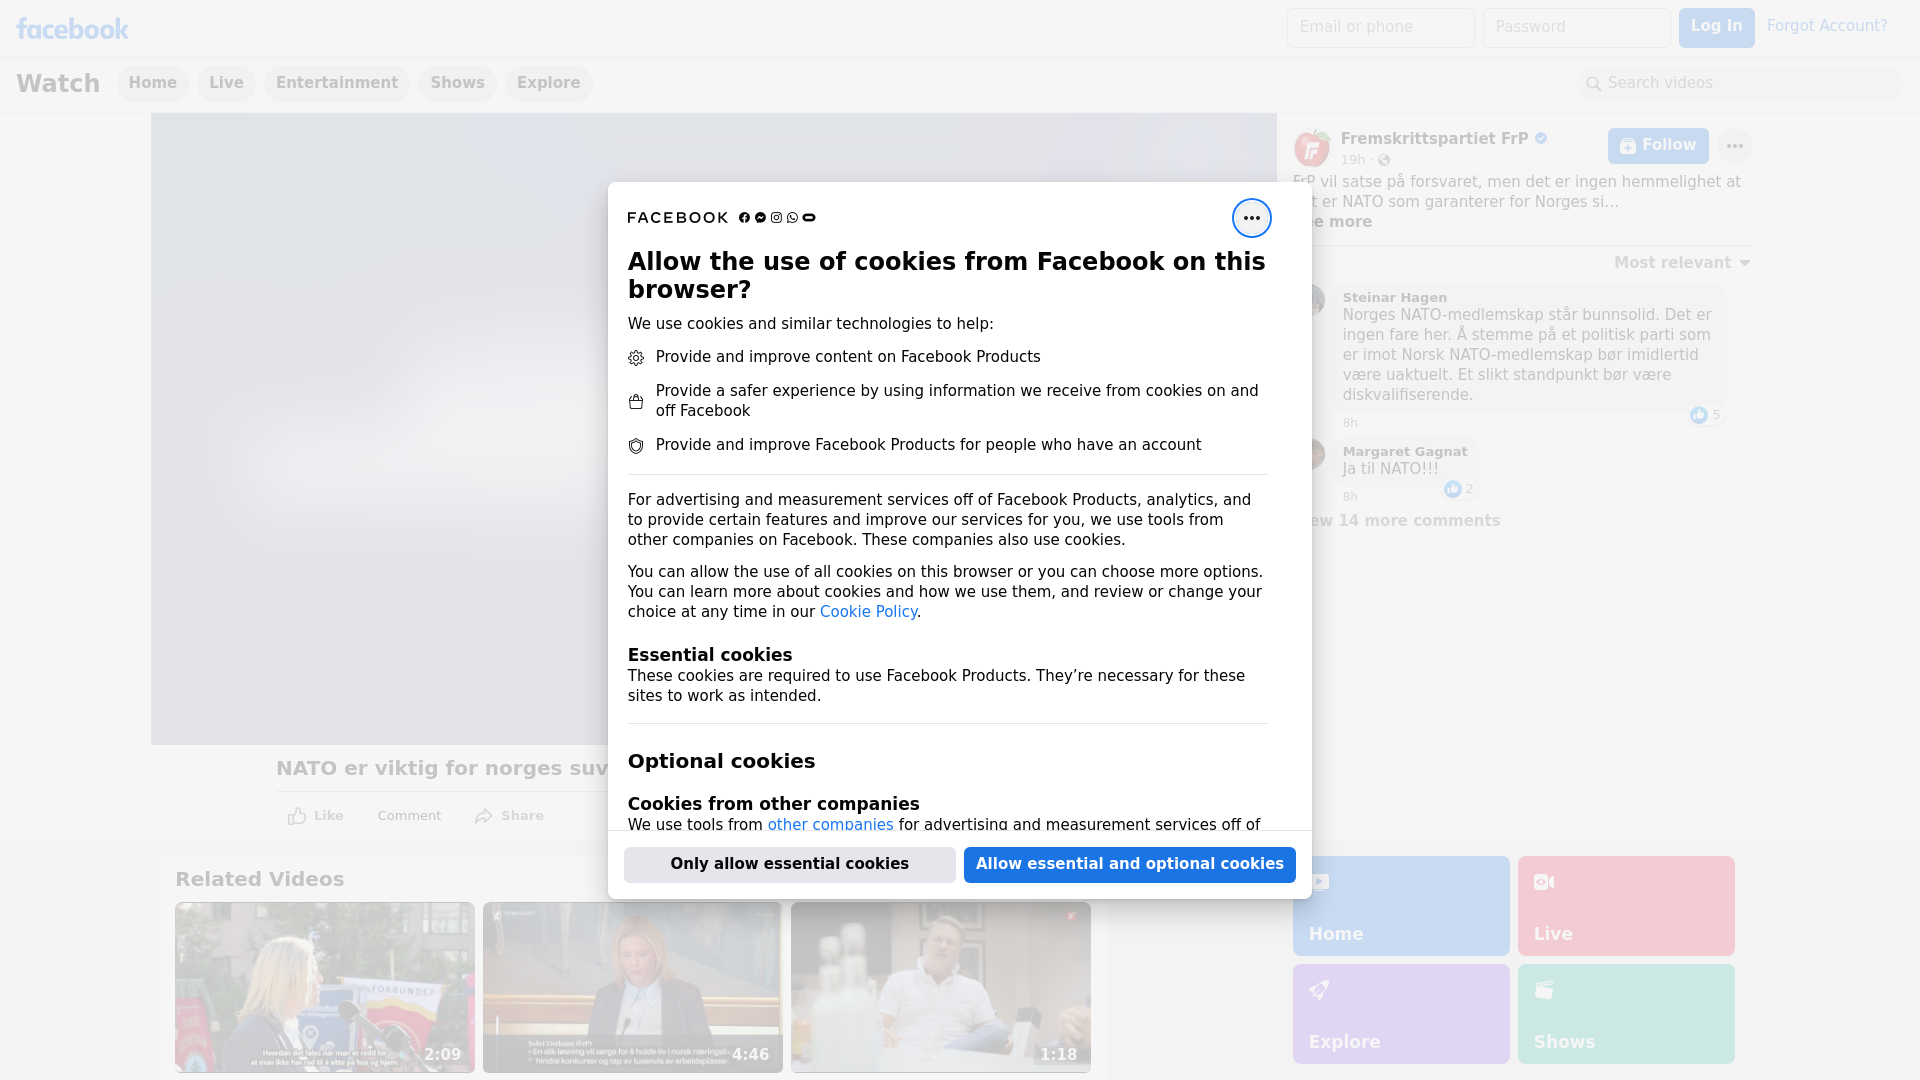Open the related video lasting 2:09
The height and width of the screenshot is (1080, 1920).
[x=325, y=988]
